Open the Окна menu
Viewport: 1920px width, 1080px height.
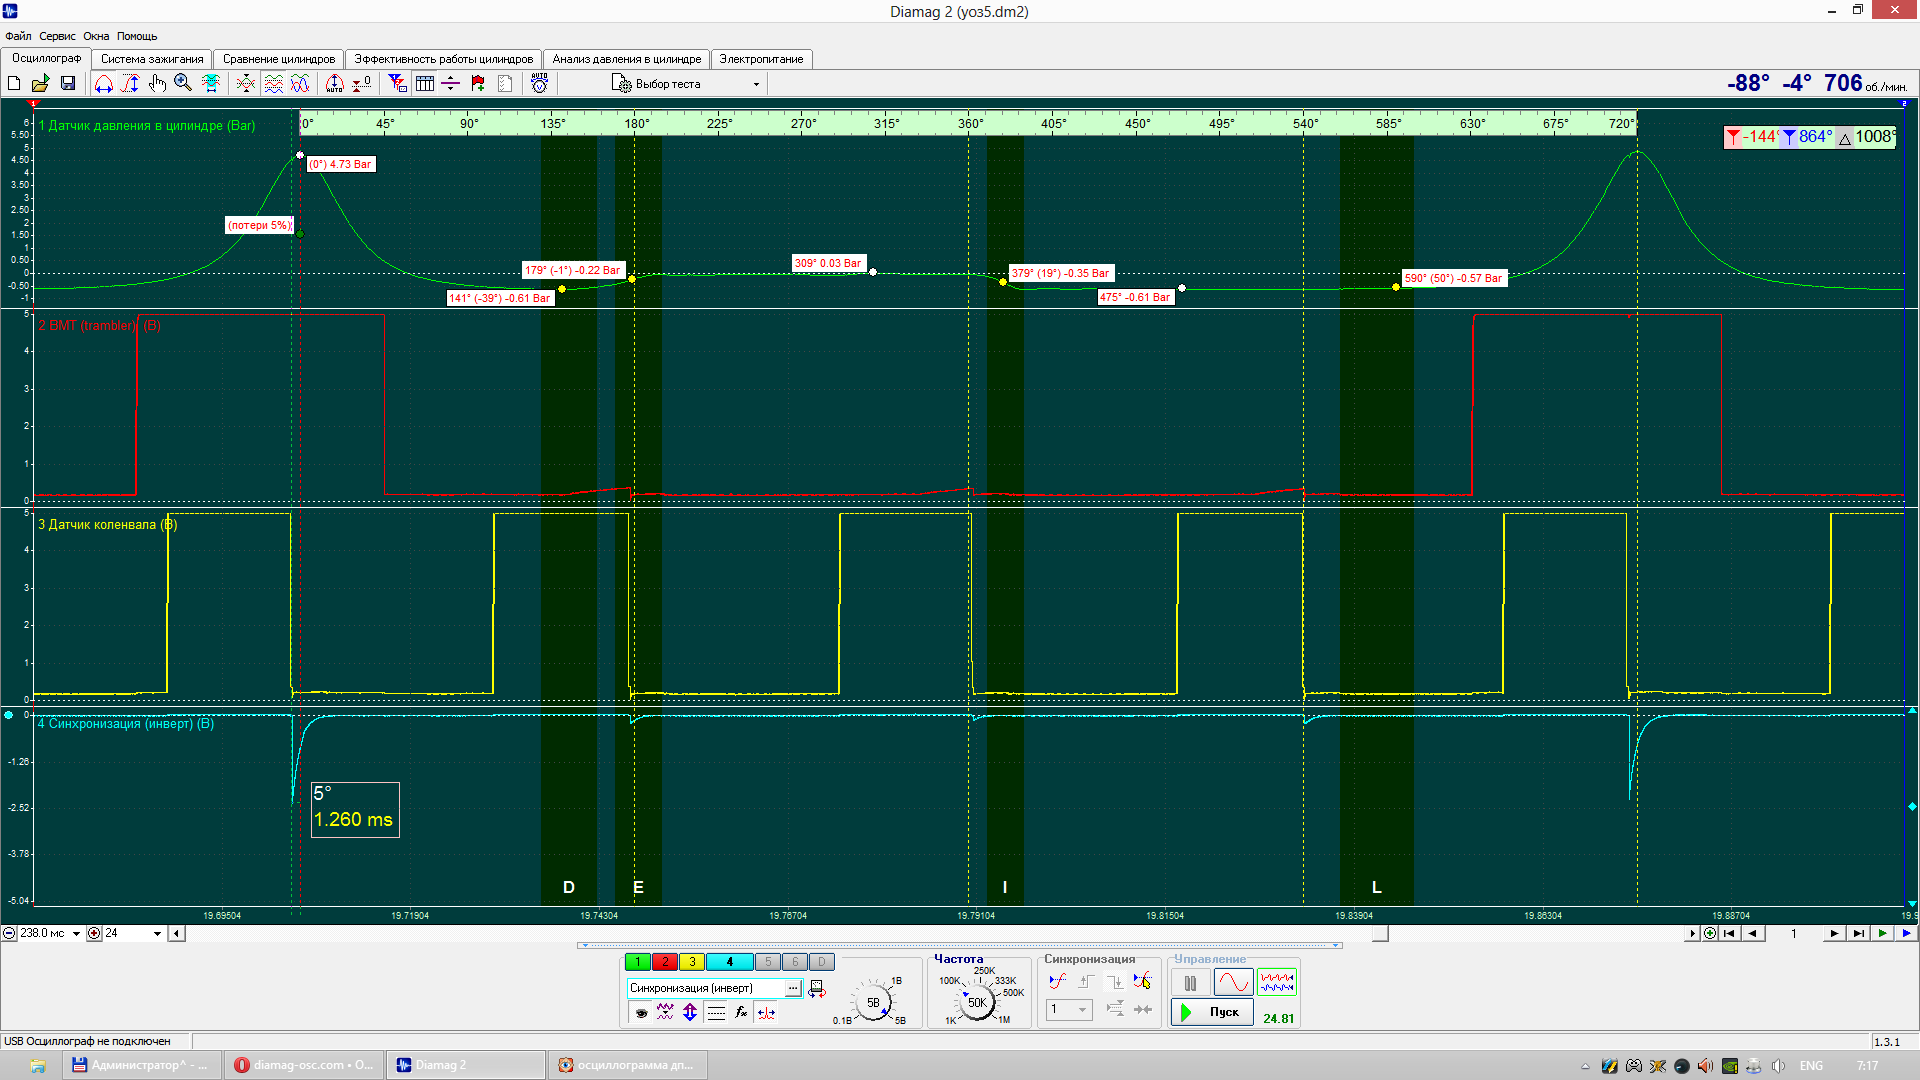[96, 36]
